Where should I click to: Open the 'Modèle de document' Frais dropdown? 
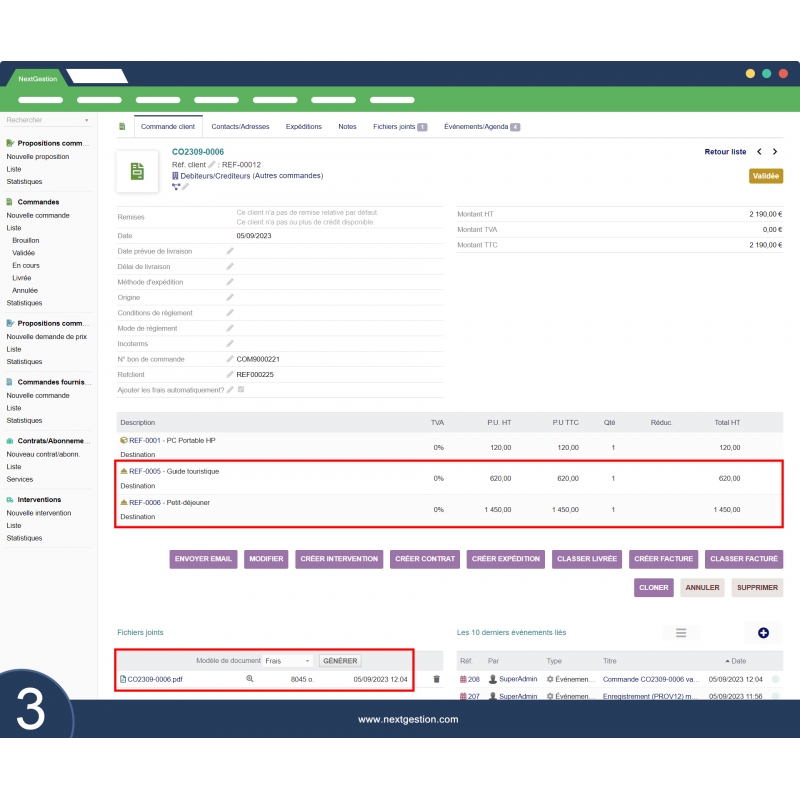click(x=288, y=661)
